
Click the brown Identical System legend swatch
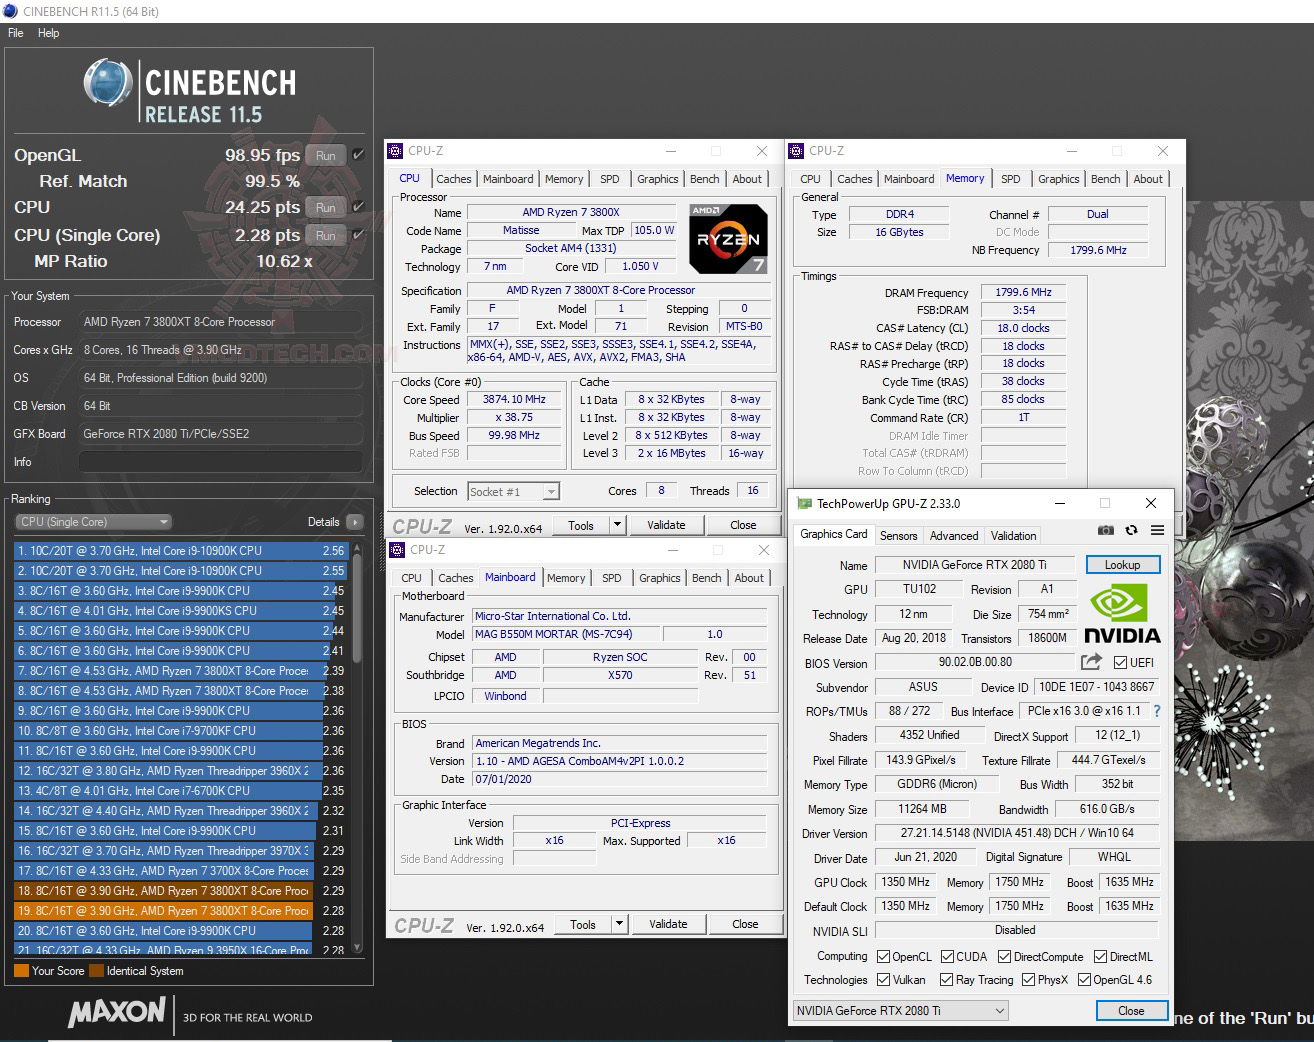(x=96, y=971)
